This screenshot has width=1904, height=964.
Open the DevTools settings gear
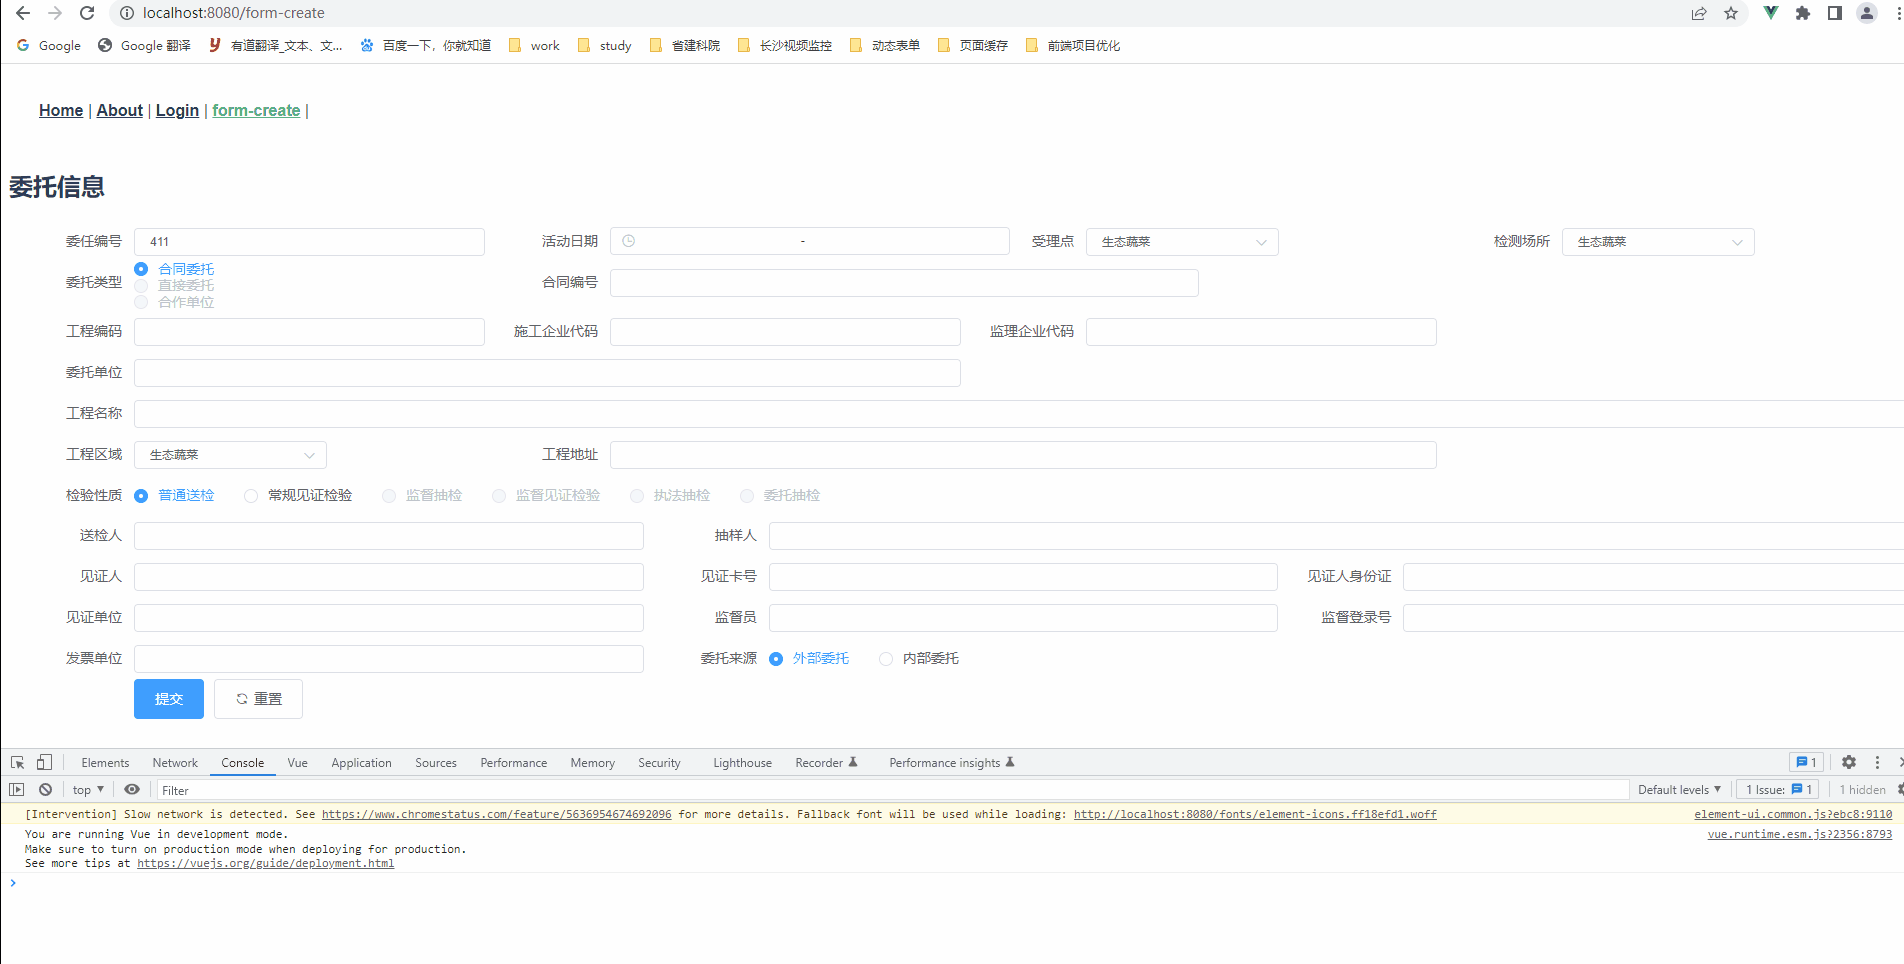pos(1848,762)
